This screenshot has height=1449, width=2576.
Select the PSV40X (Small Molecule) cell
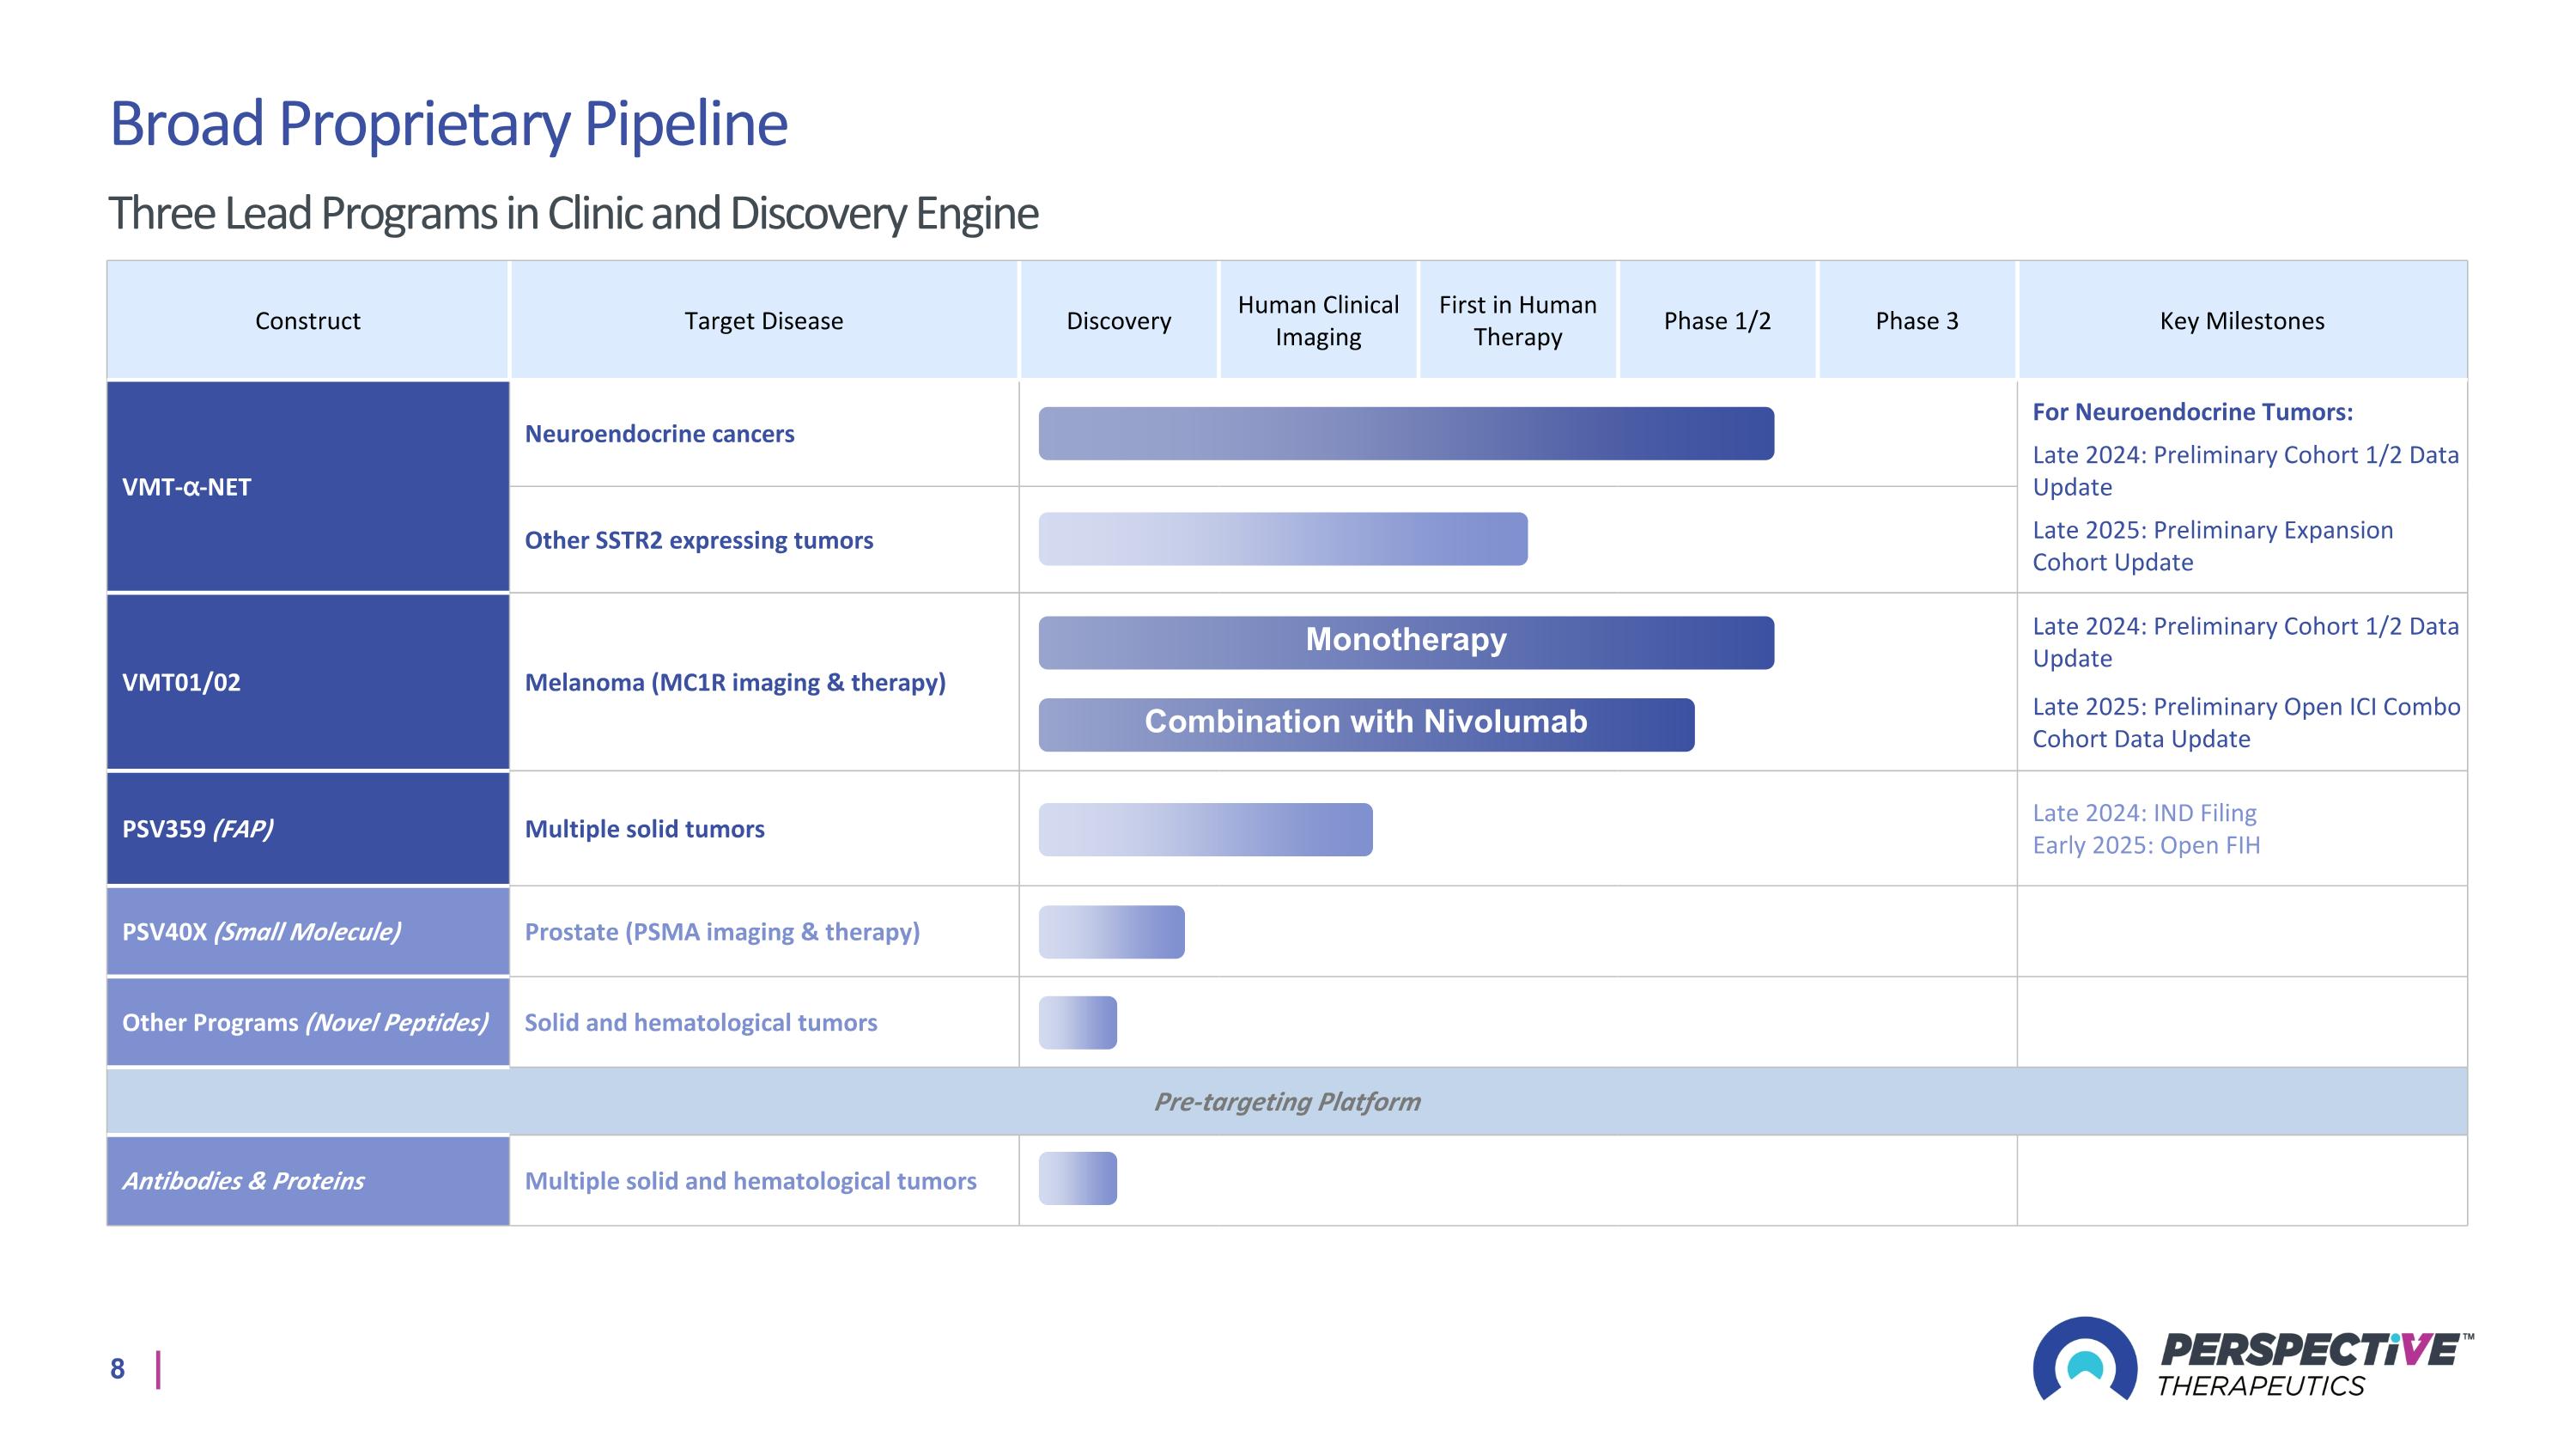308,931
